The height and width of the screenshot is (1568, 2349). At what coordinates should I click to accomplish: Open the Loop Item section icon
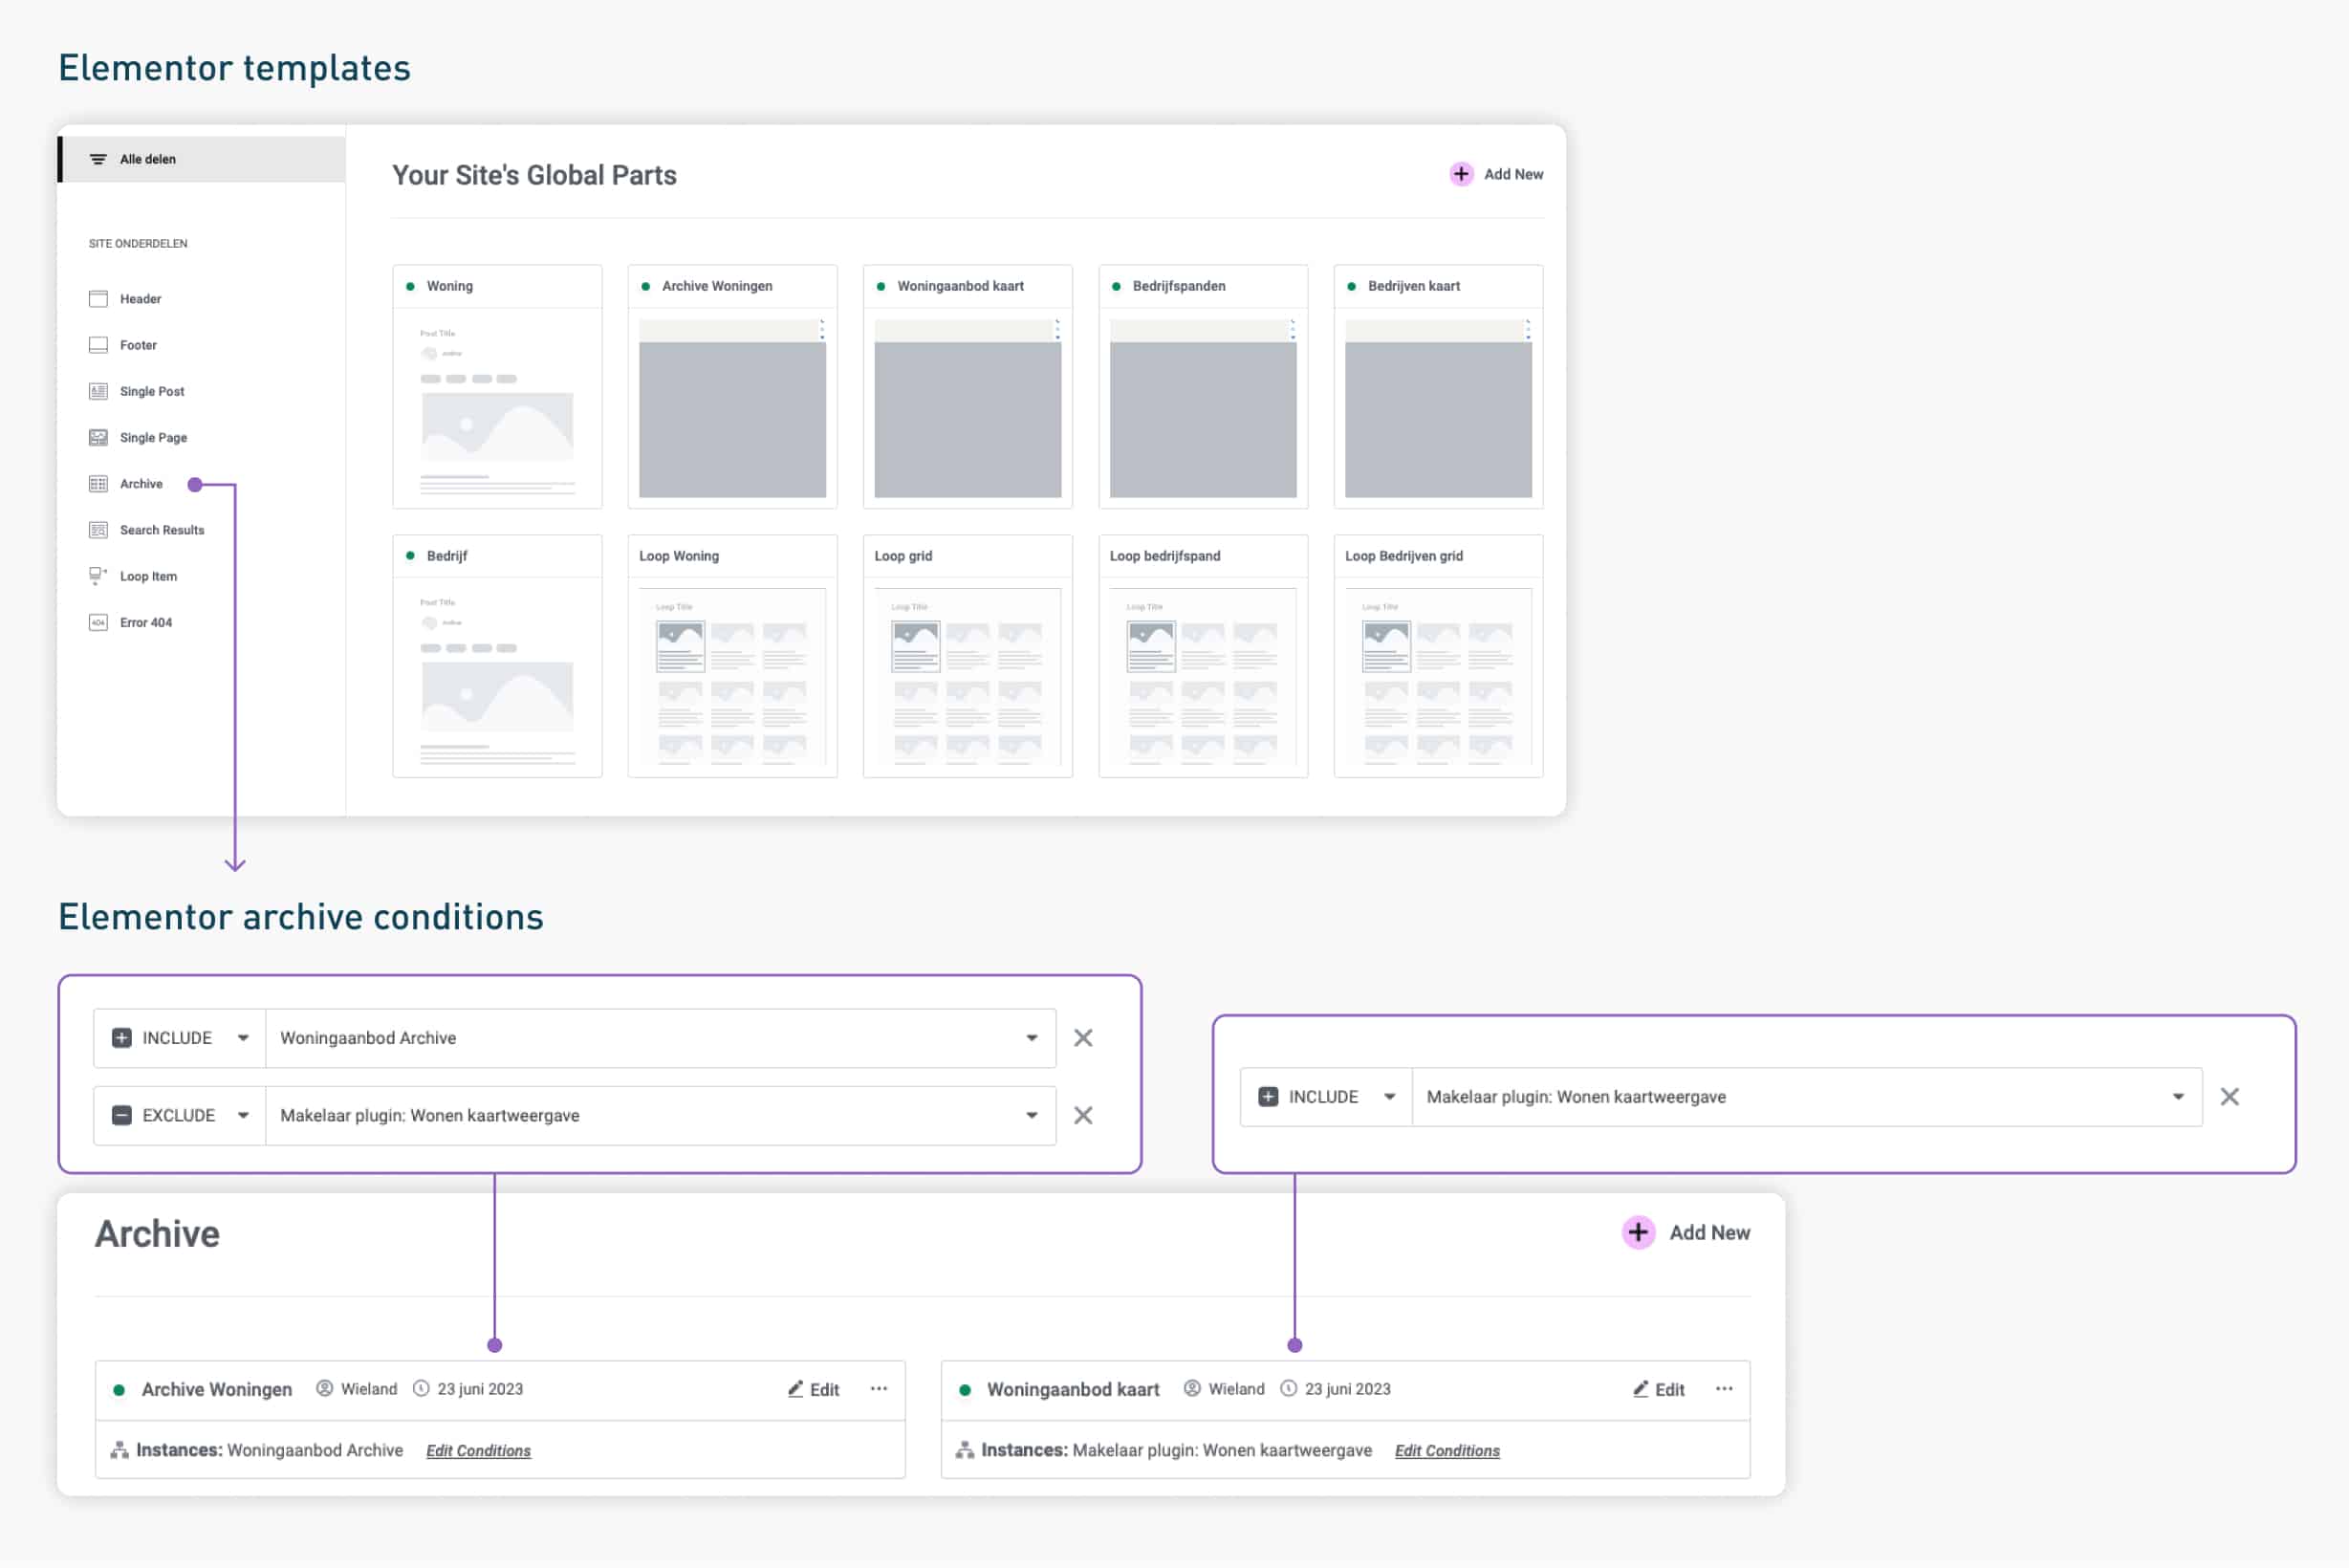pos(98,576)
